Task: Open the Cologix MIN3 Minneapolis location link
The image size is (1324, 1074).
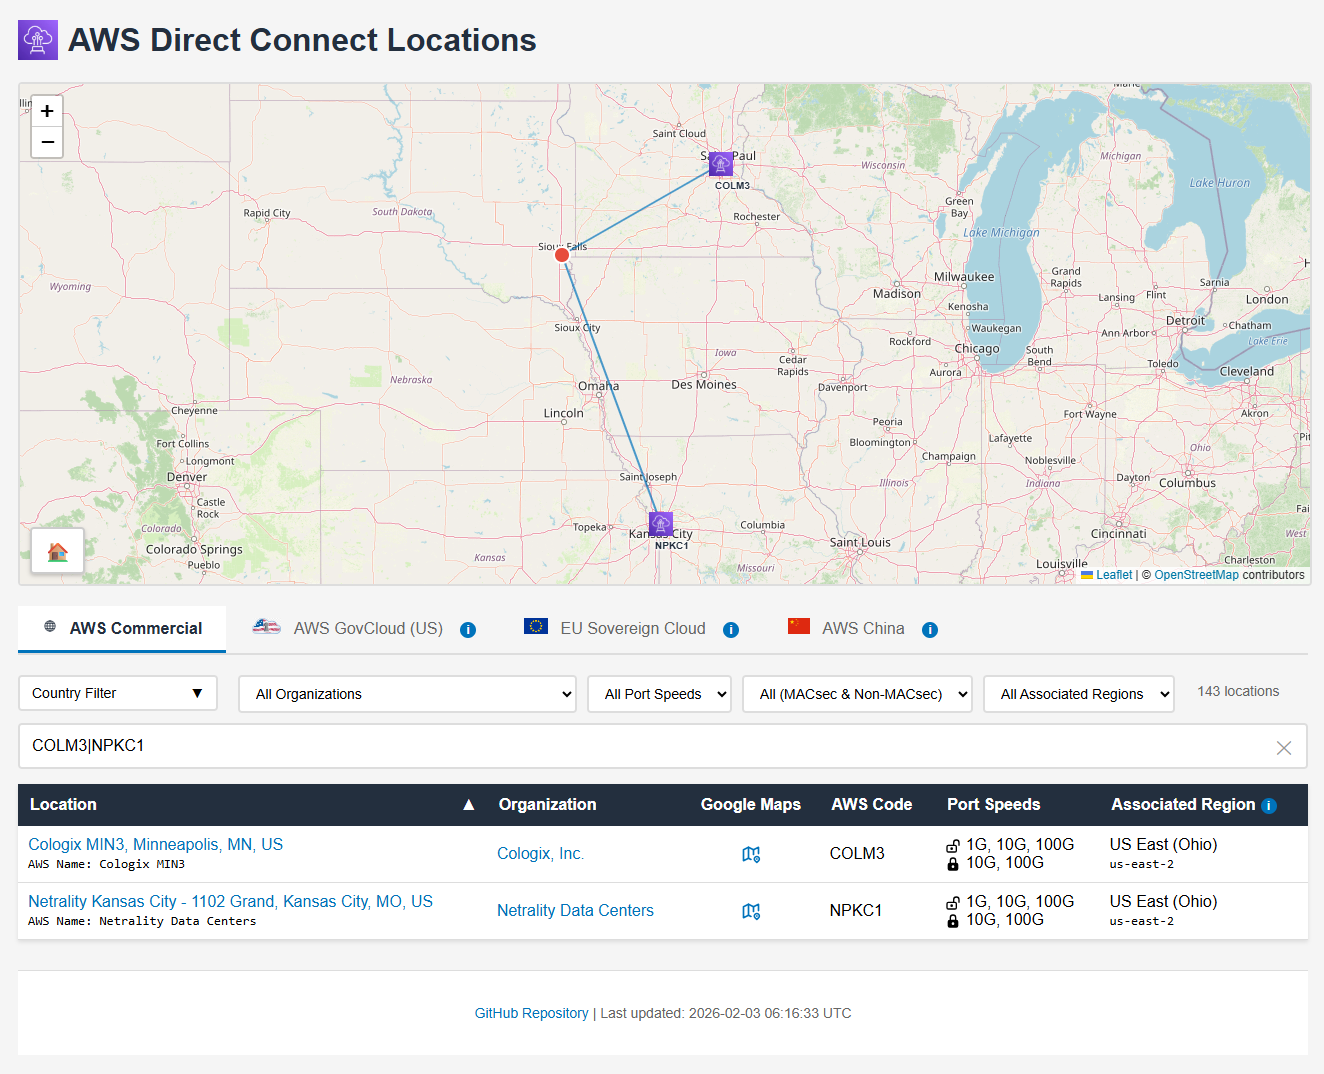Action: [156, 844]
